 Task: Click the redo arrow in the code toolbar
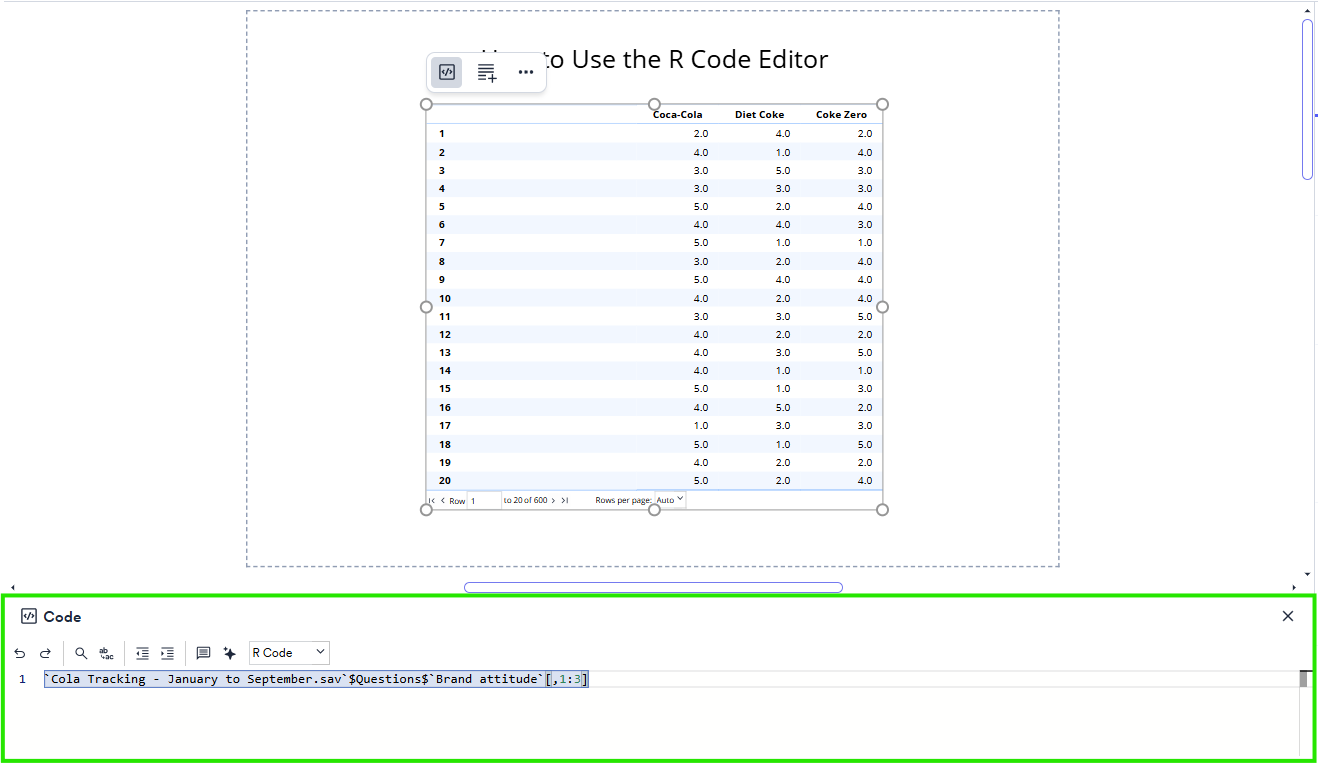[45, 653]
